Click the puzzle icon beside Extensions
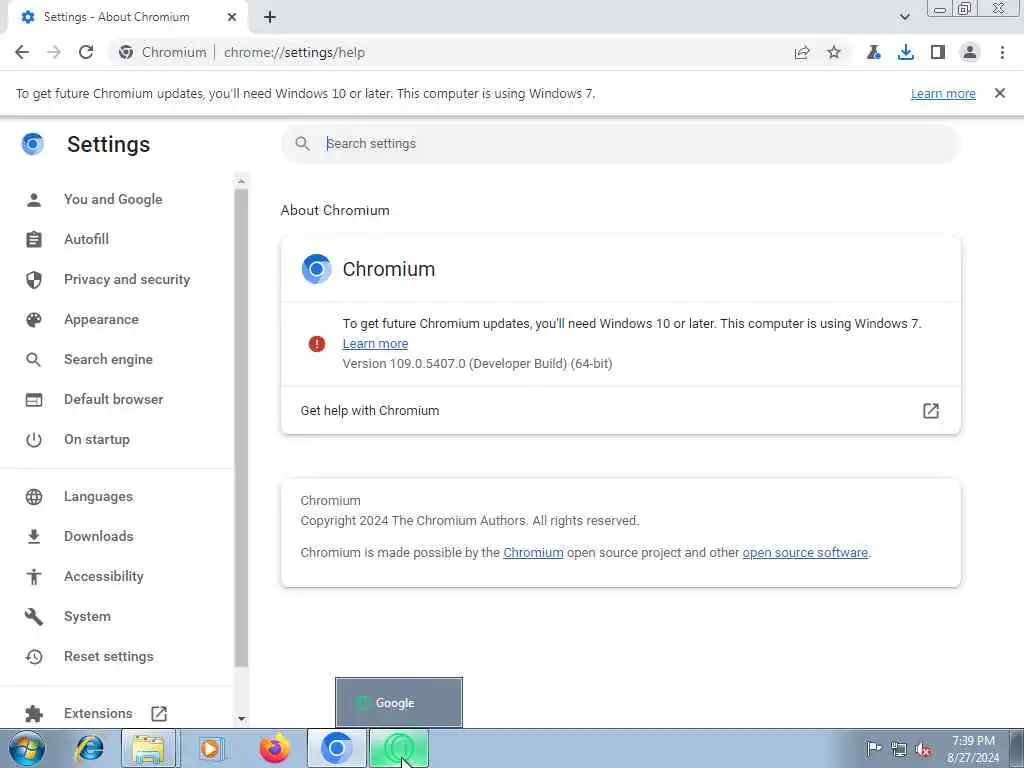This screenshot has height=768, width=1024. [34, 714]
